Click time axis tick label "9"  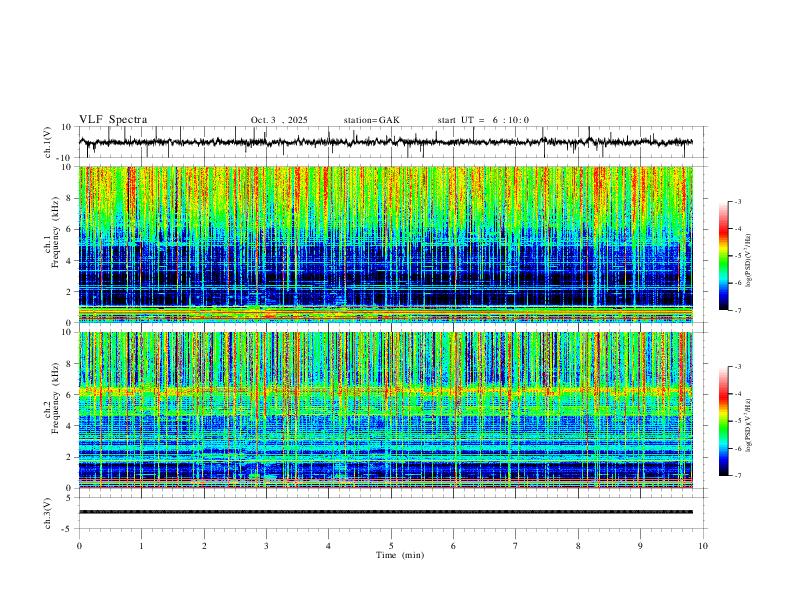pos(640,546)
